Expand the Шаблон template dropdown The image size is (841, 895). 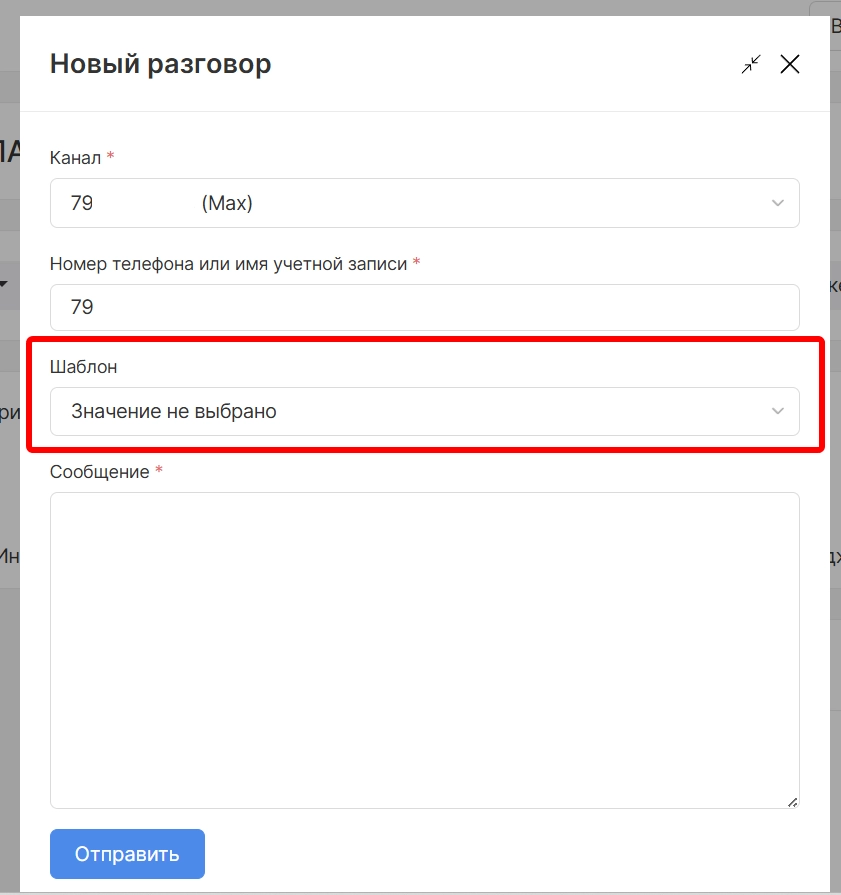424,411
